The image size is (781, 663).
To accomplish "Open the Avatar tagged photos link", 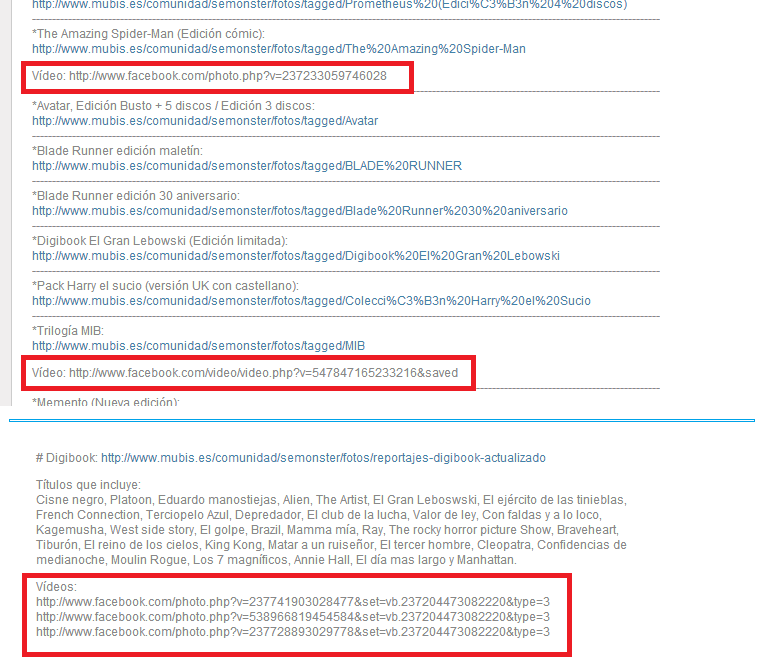I will tap(205, 121).
